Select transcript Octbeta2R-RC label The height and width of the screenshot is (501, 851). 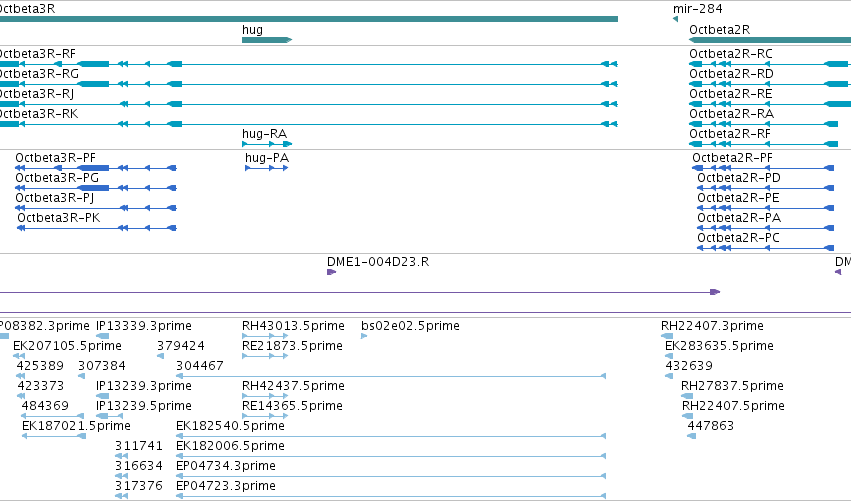point(731,54)
